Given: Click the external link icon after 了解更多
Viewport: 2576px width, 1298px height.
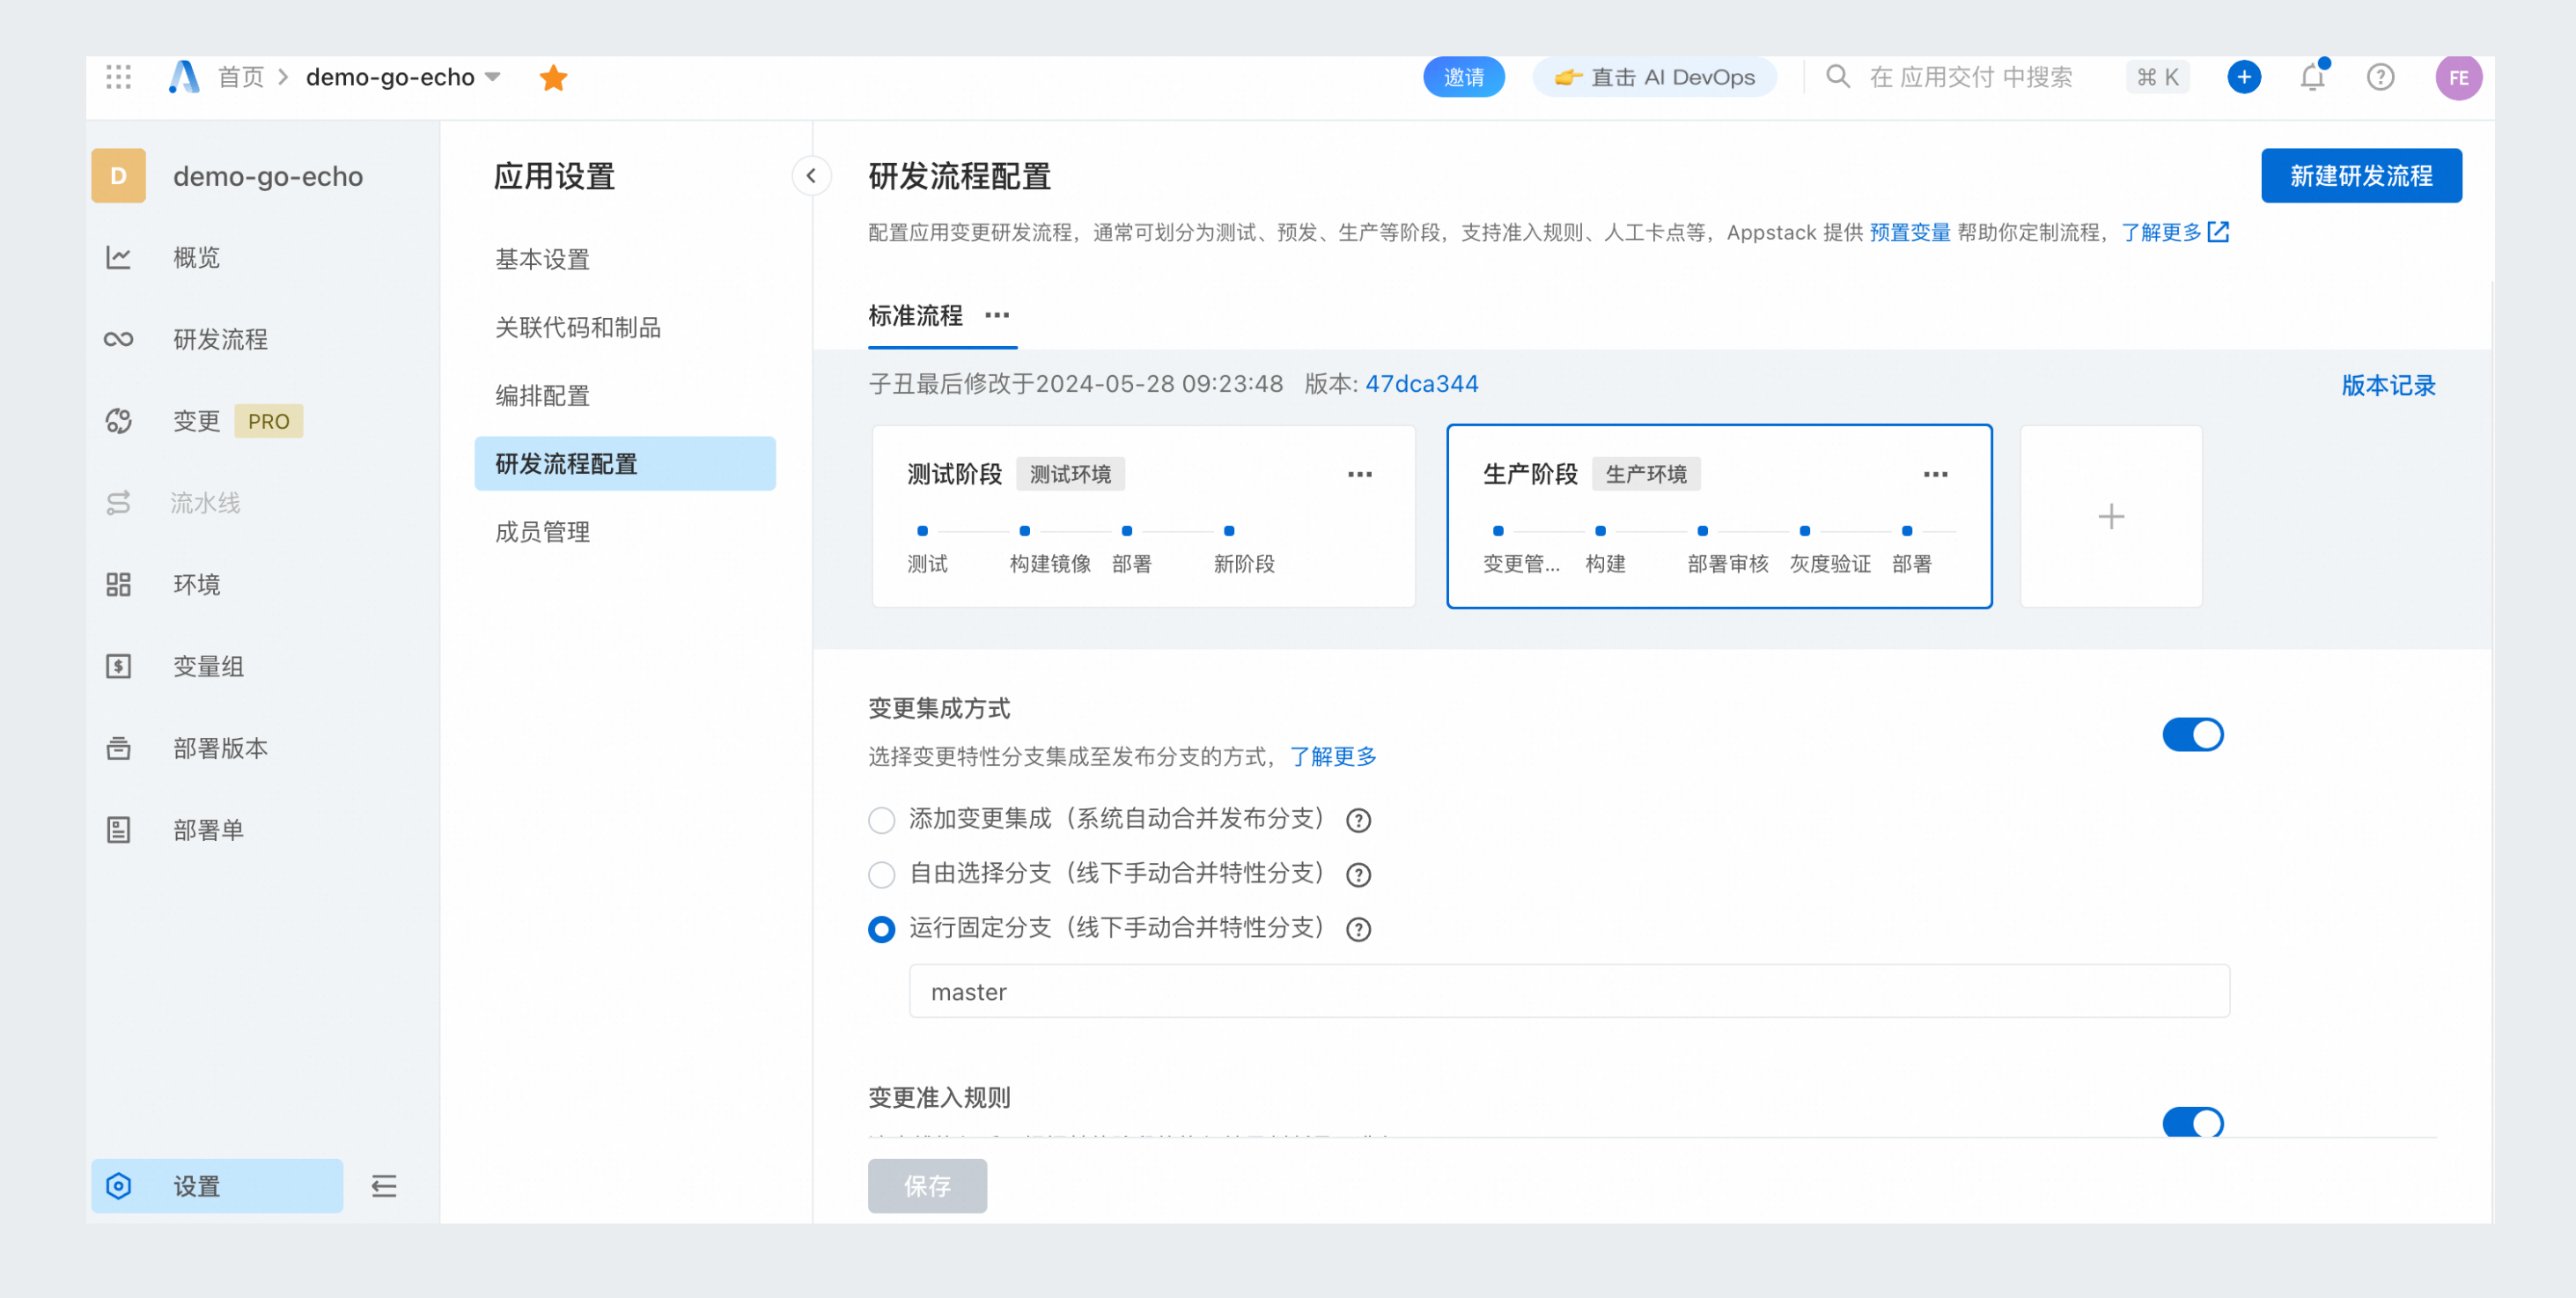Looking at the screenshot, I should point(2218,232).
